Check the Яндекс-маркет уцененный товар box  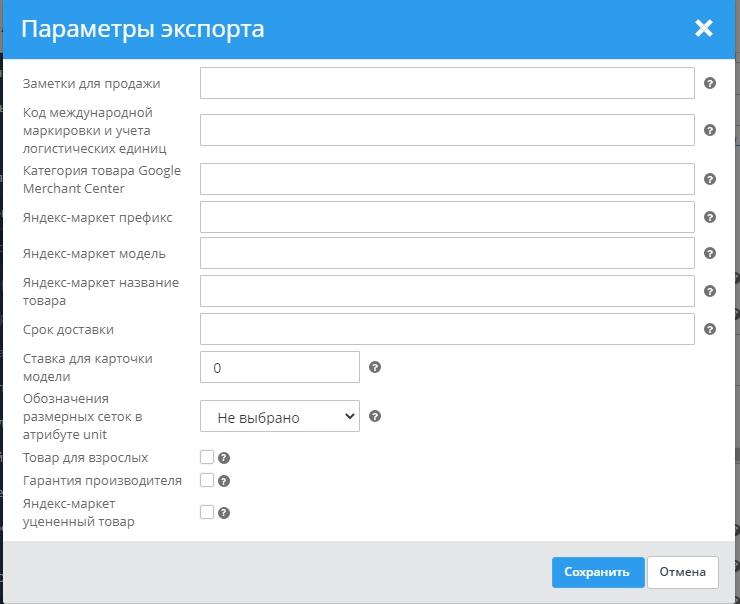coord(207,512)
